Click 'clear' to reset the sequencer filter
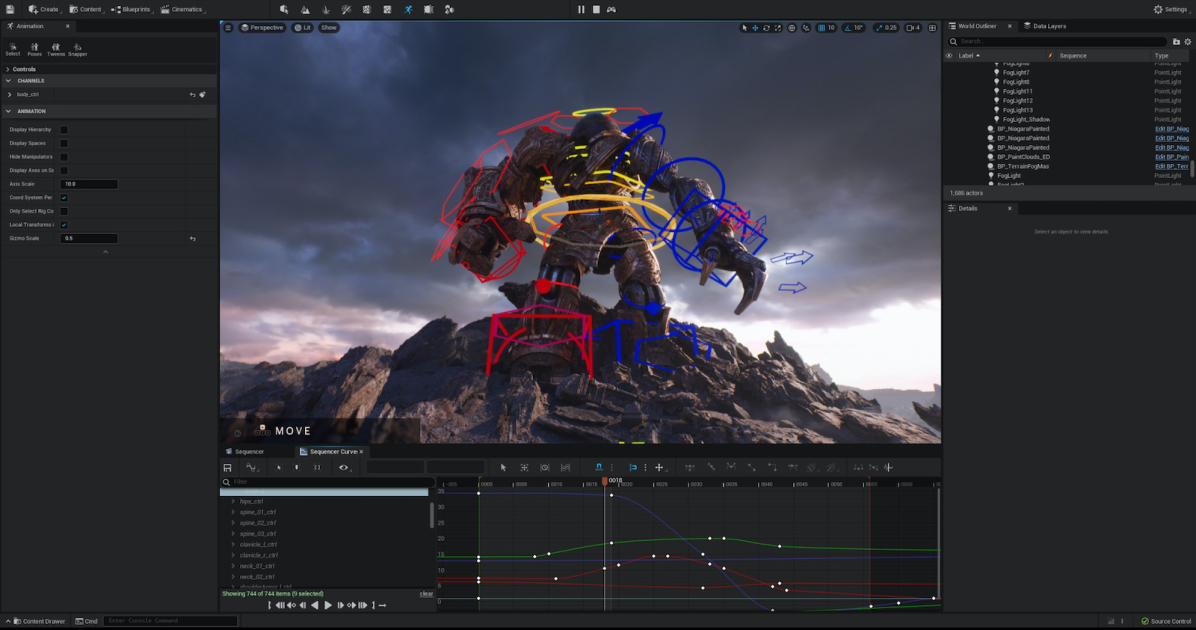The image size is (1196, 630). (426, 593)
